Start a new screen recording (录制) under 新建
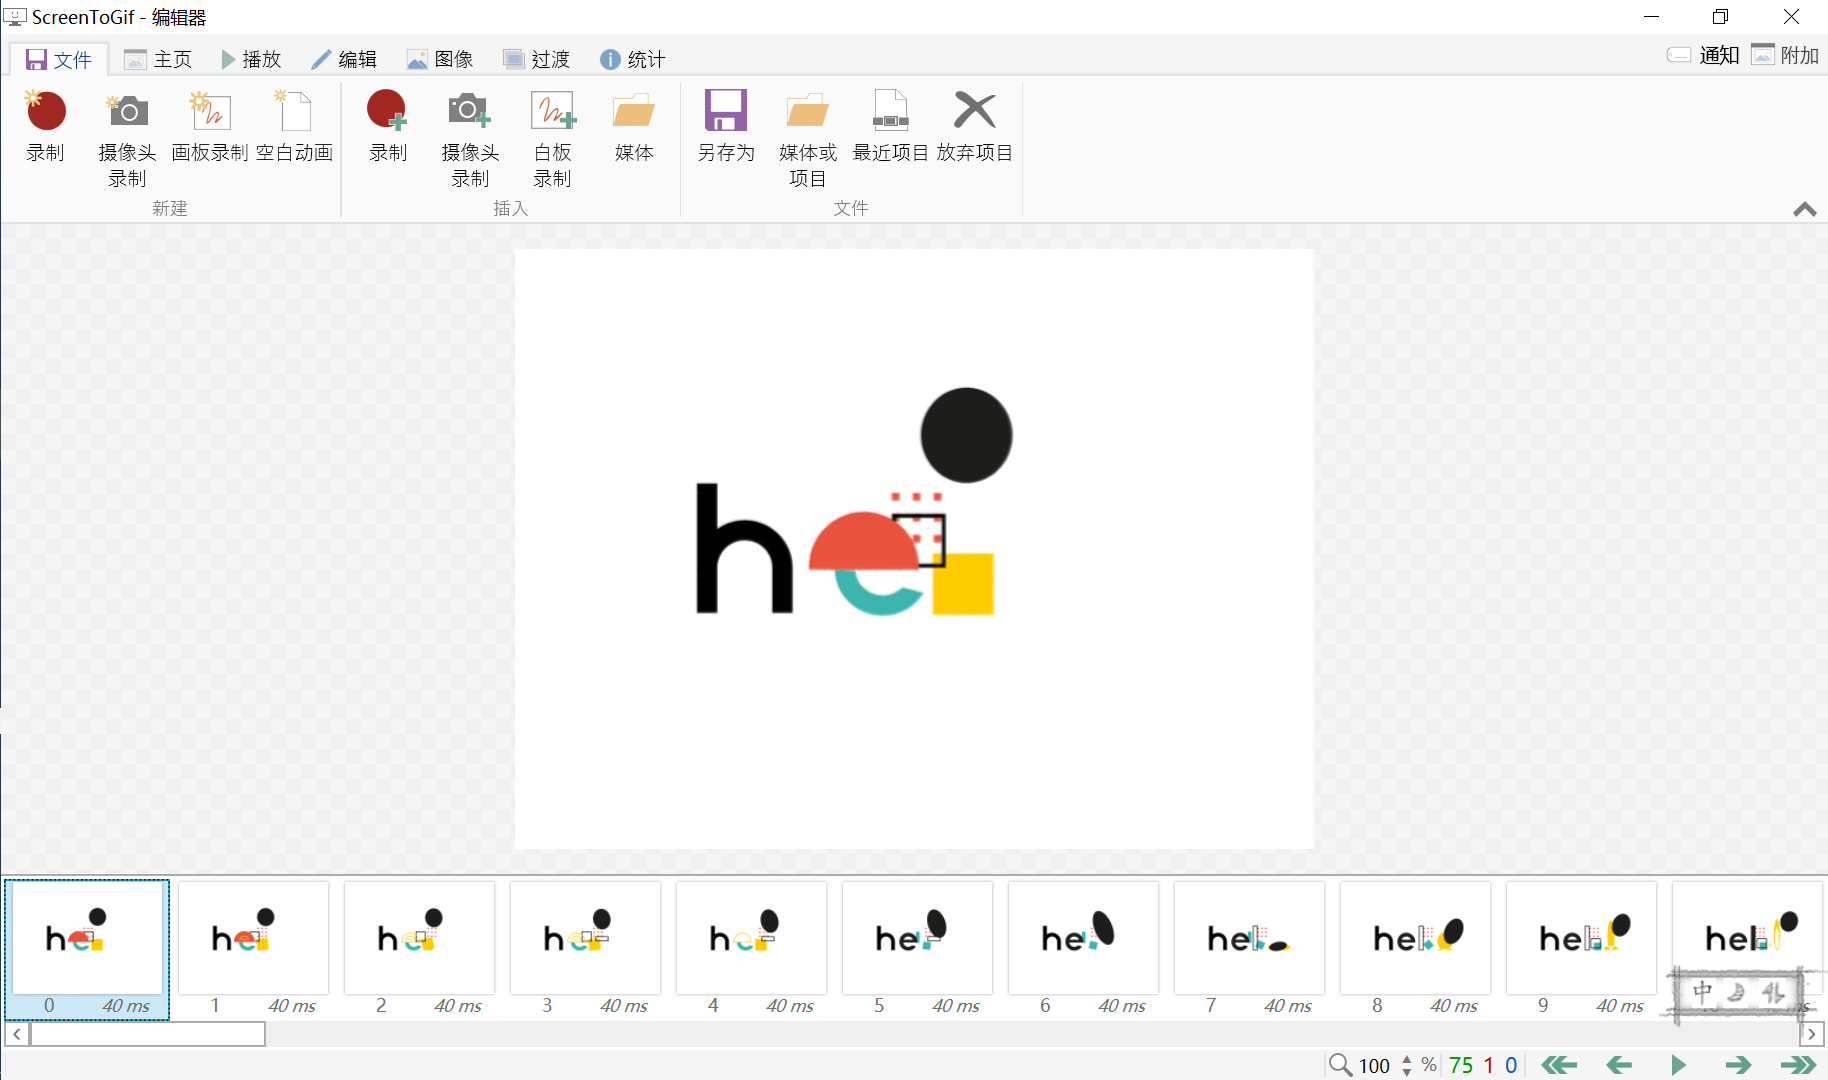The image size is (1828, 1080). pyautogui.click(x=46, y=126)
